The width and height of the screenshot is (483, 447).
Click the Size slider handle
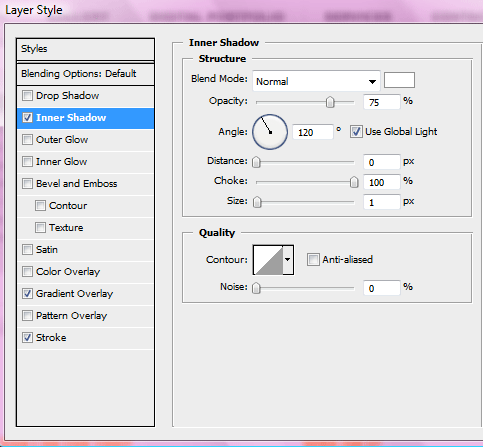tap(257, 202)
